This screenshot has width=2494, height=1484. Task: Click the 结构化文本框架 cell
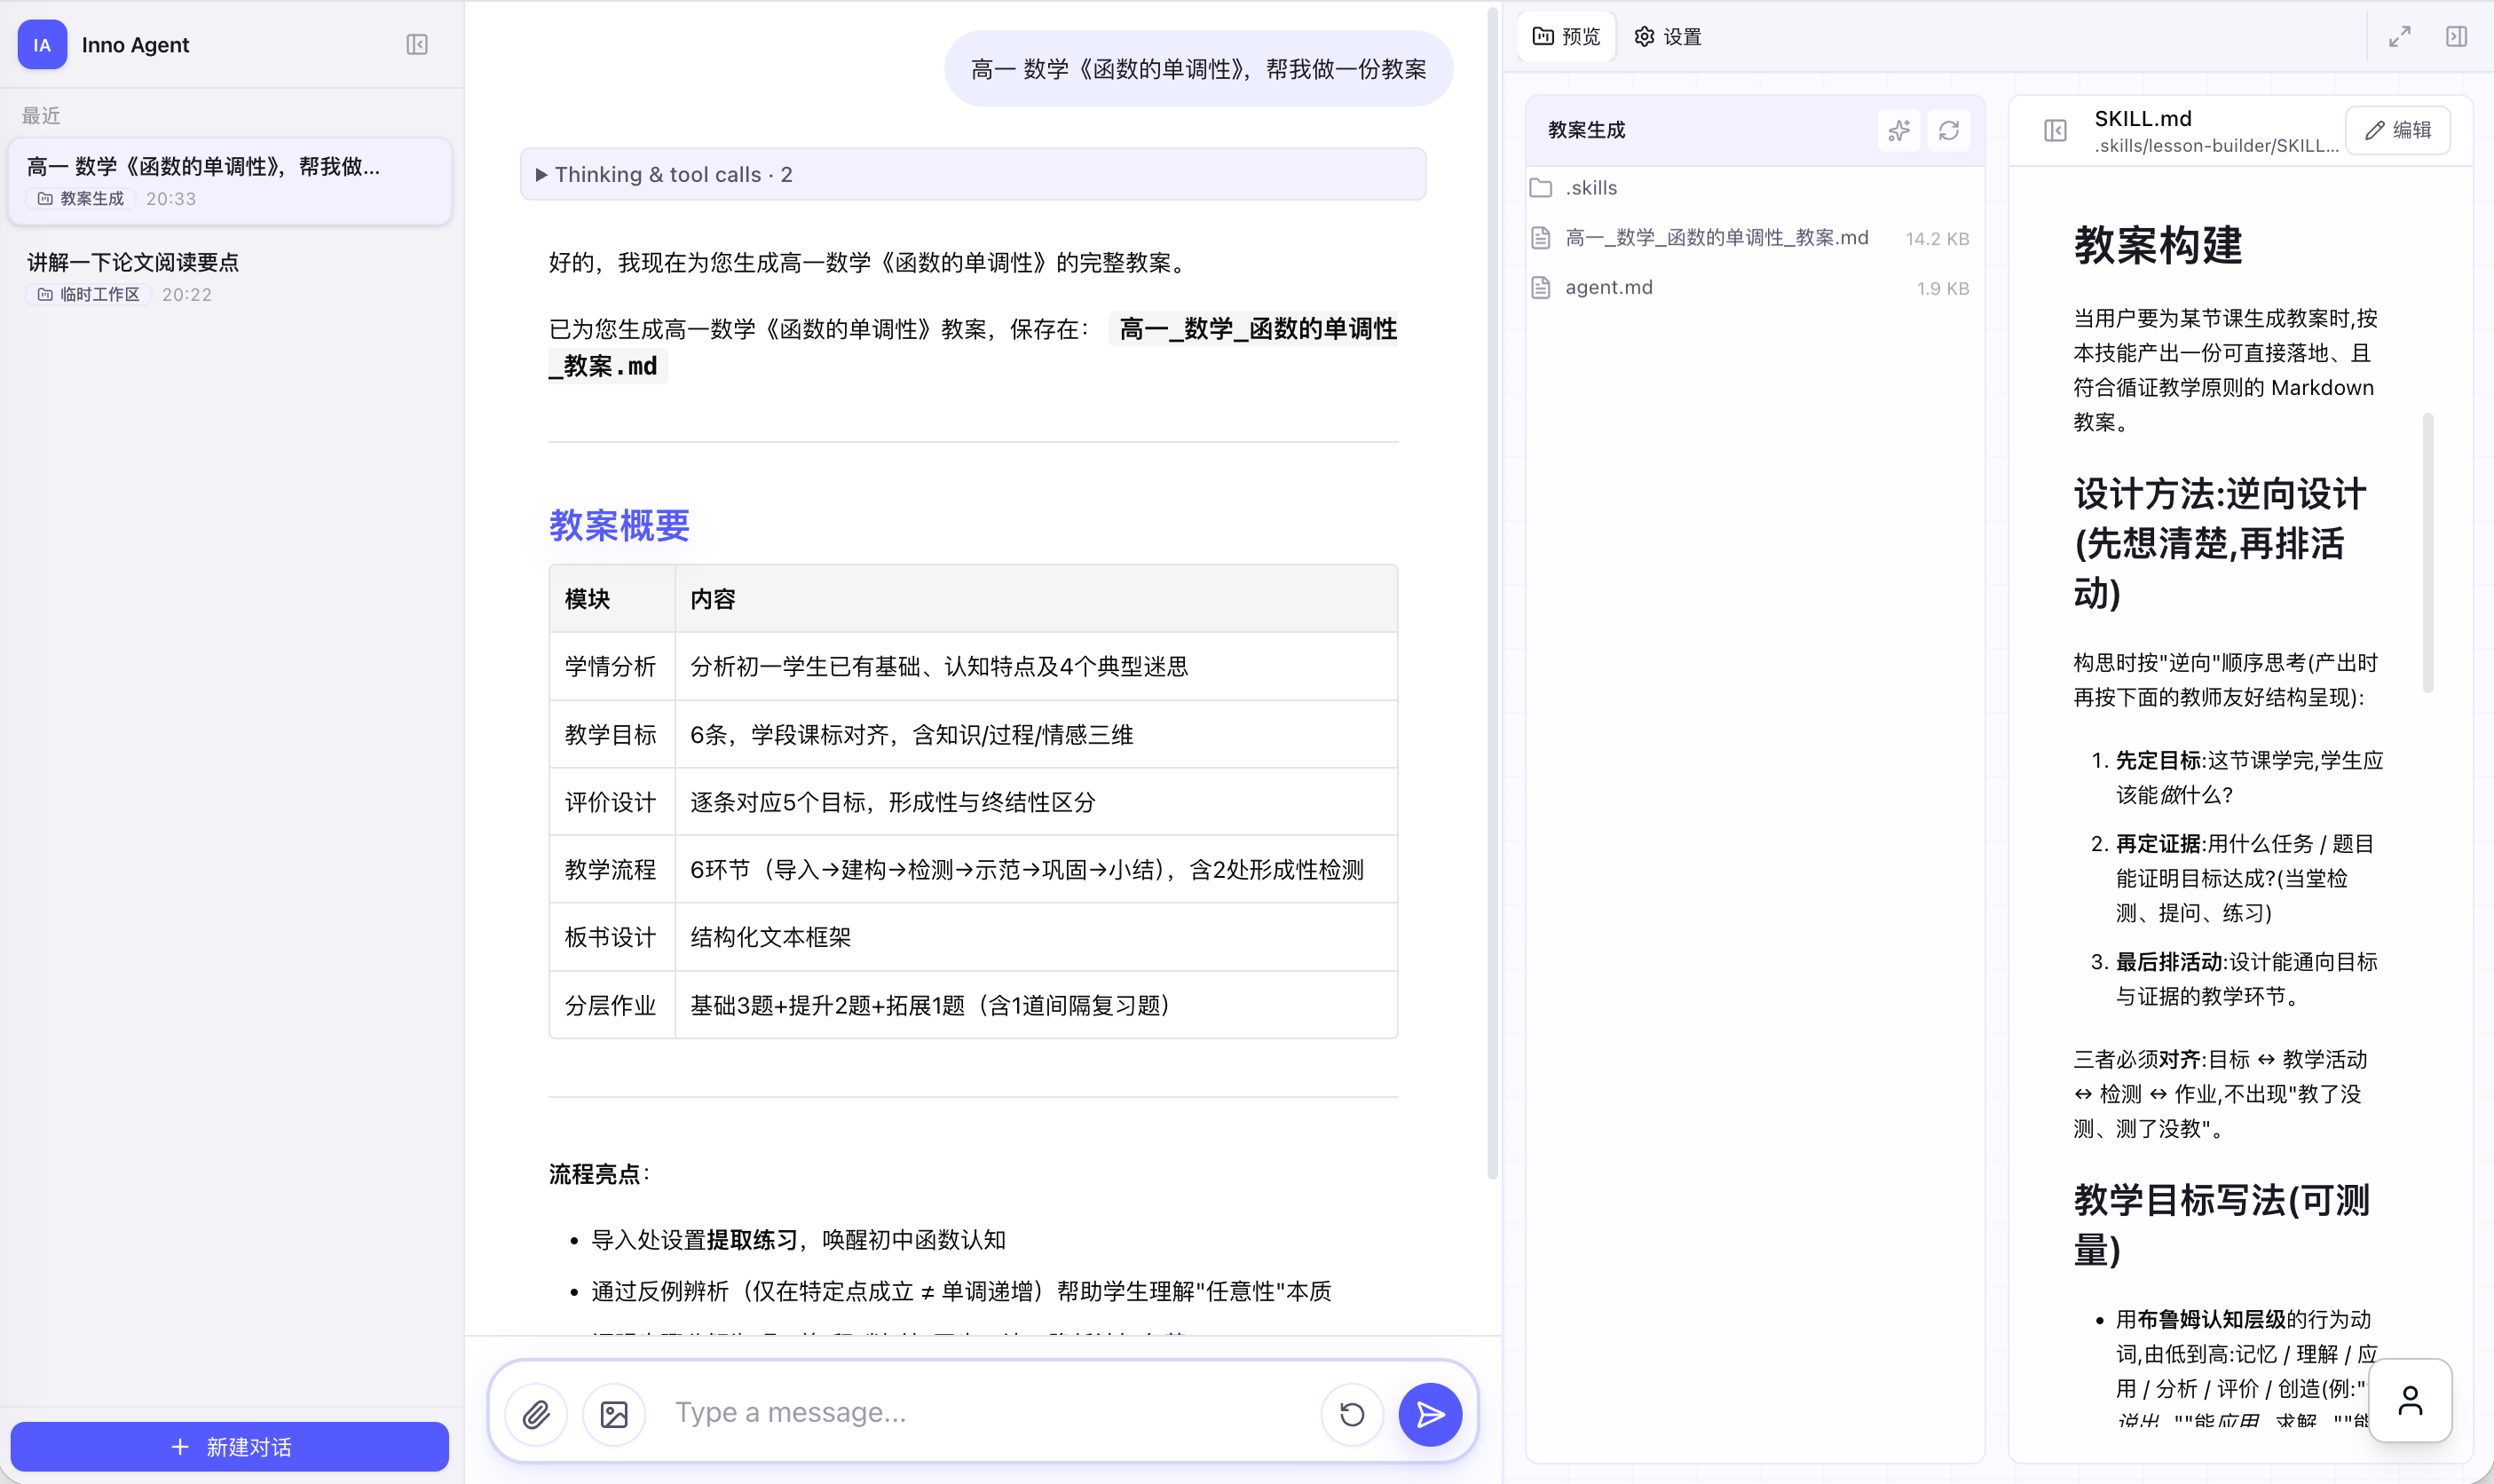[x=1036, y=937]
